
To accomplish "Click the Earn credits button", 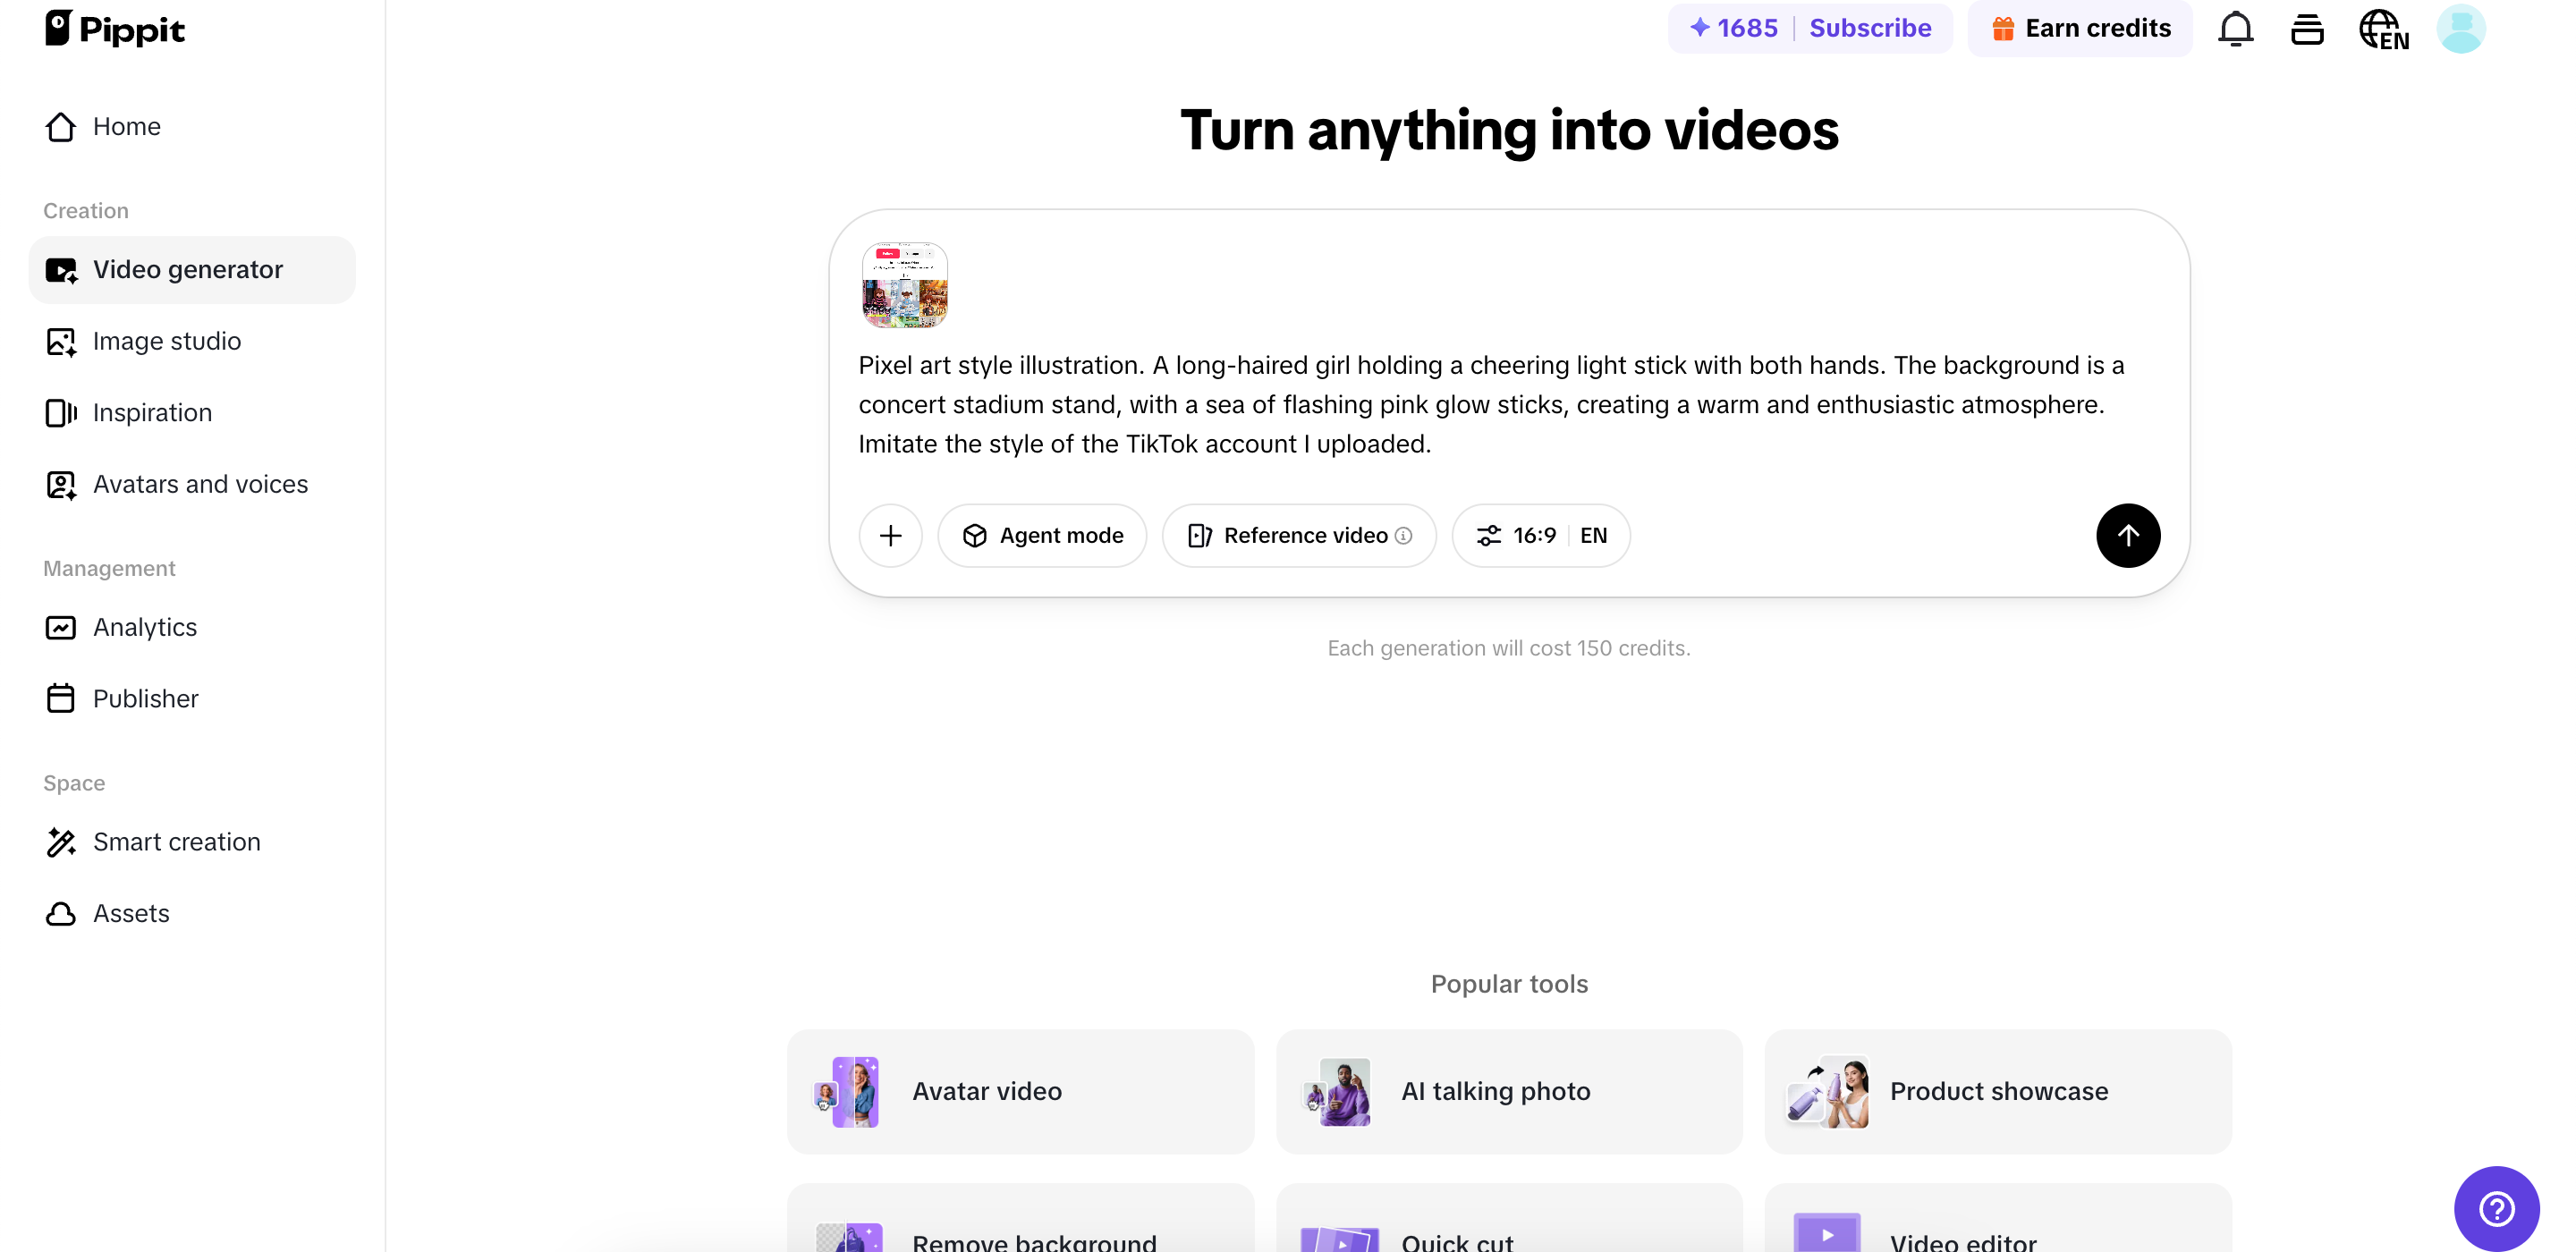I will [2080, 28].
